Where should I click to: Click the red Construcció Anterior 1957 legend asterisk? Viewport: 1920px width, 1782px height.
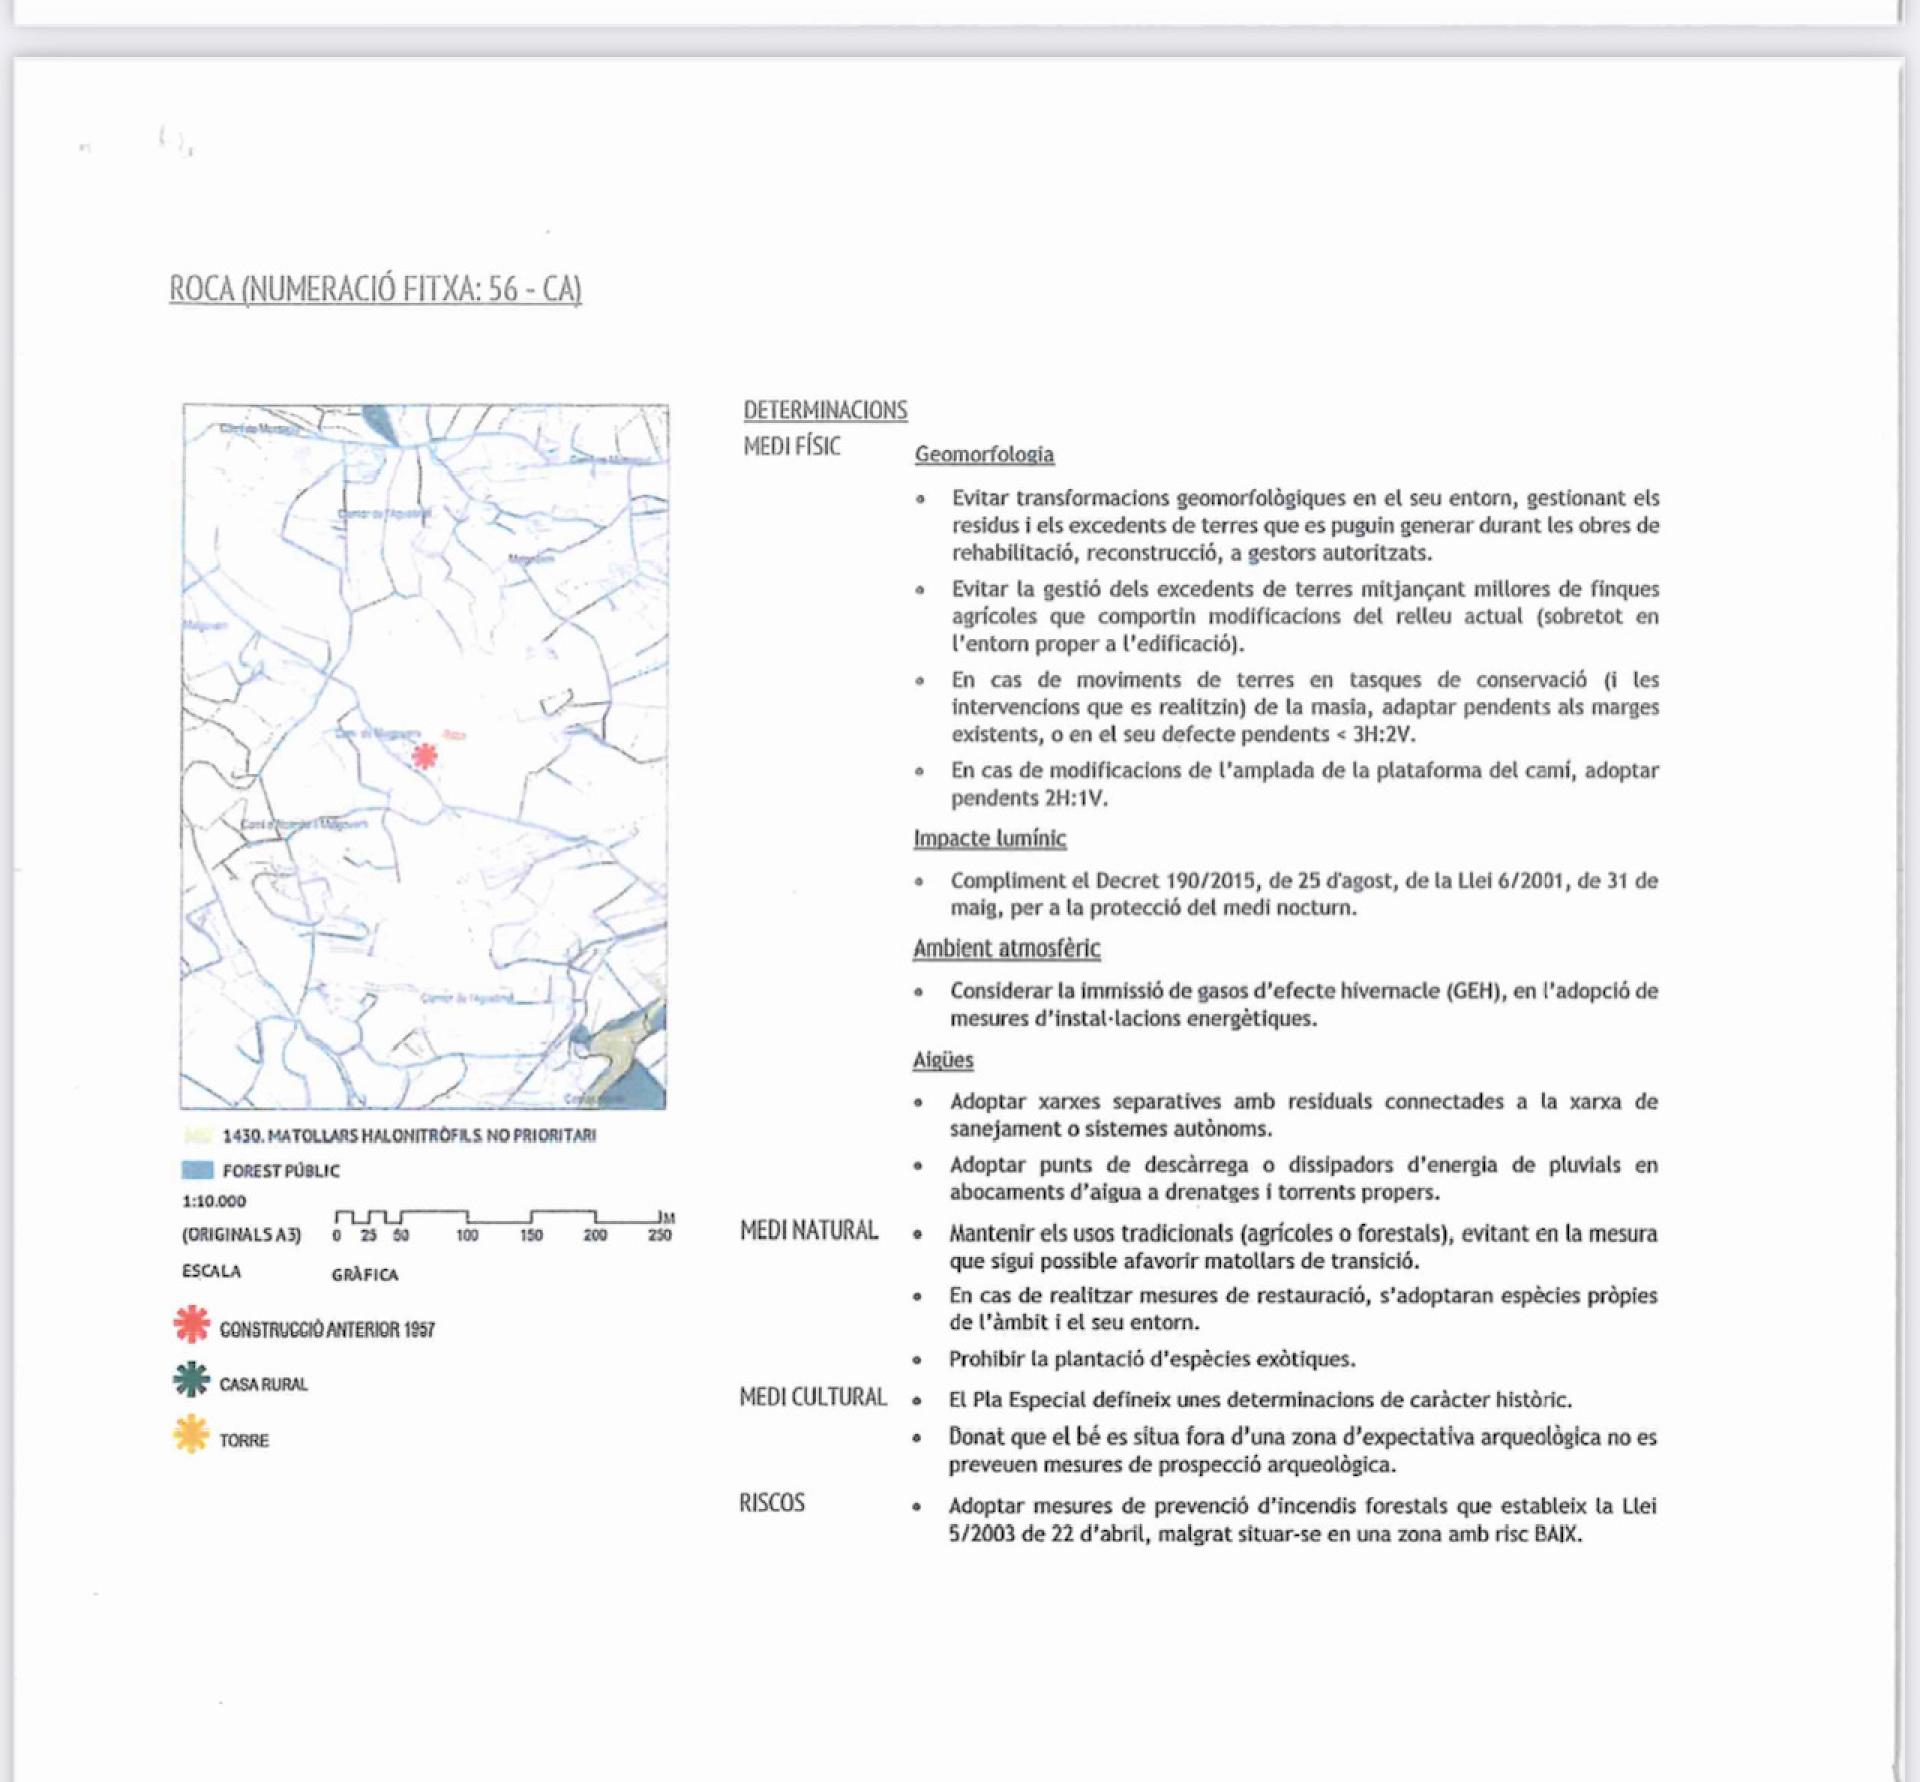click(x=192, y=1324)
